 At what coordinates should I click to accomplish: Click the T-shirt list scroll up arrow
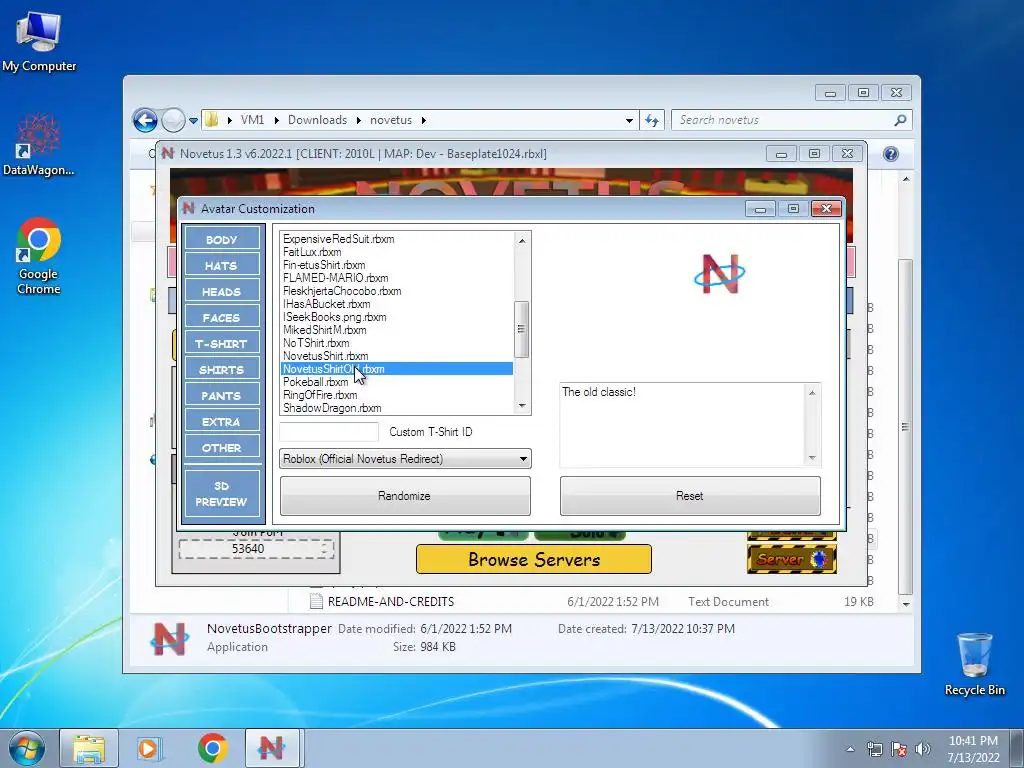[x=522, y=240]
